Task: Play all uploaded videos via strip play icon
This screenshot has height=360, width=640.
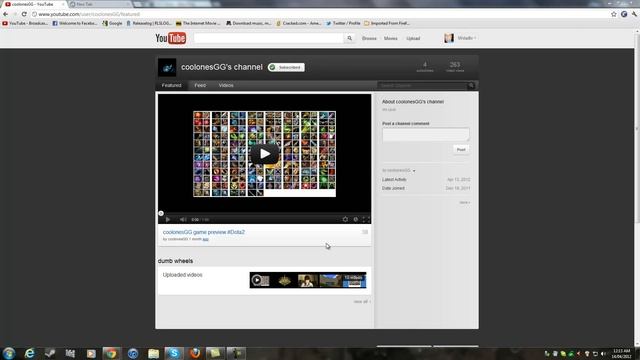Action: point(257,280)
